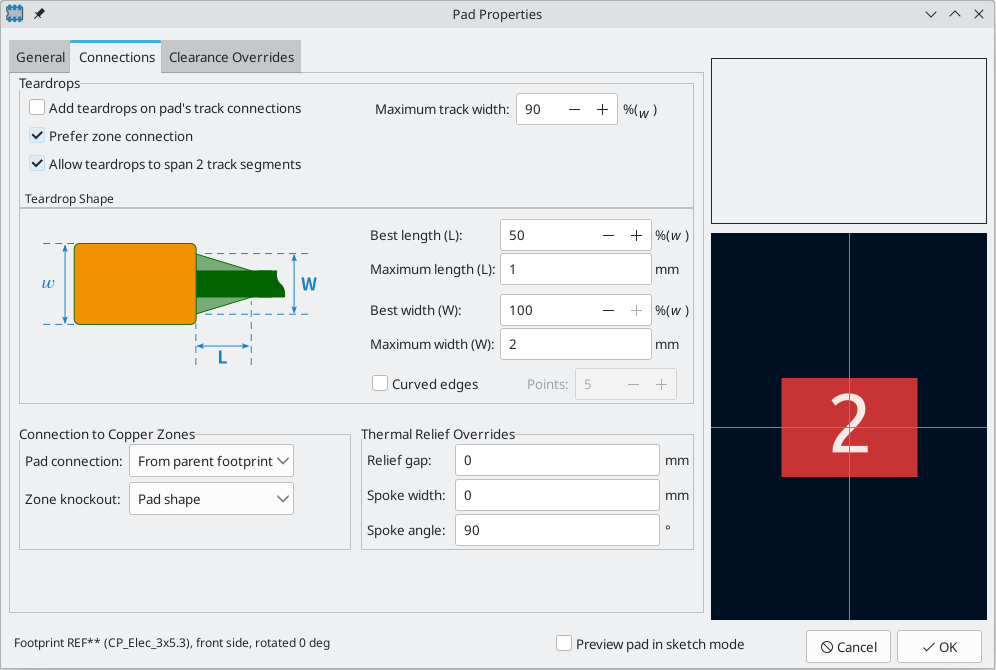996x670 pixels.
Task: Open the Zone knockout dropdown
Action: pyautogui.click(x=212, y=499)
